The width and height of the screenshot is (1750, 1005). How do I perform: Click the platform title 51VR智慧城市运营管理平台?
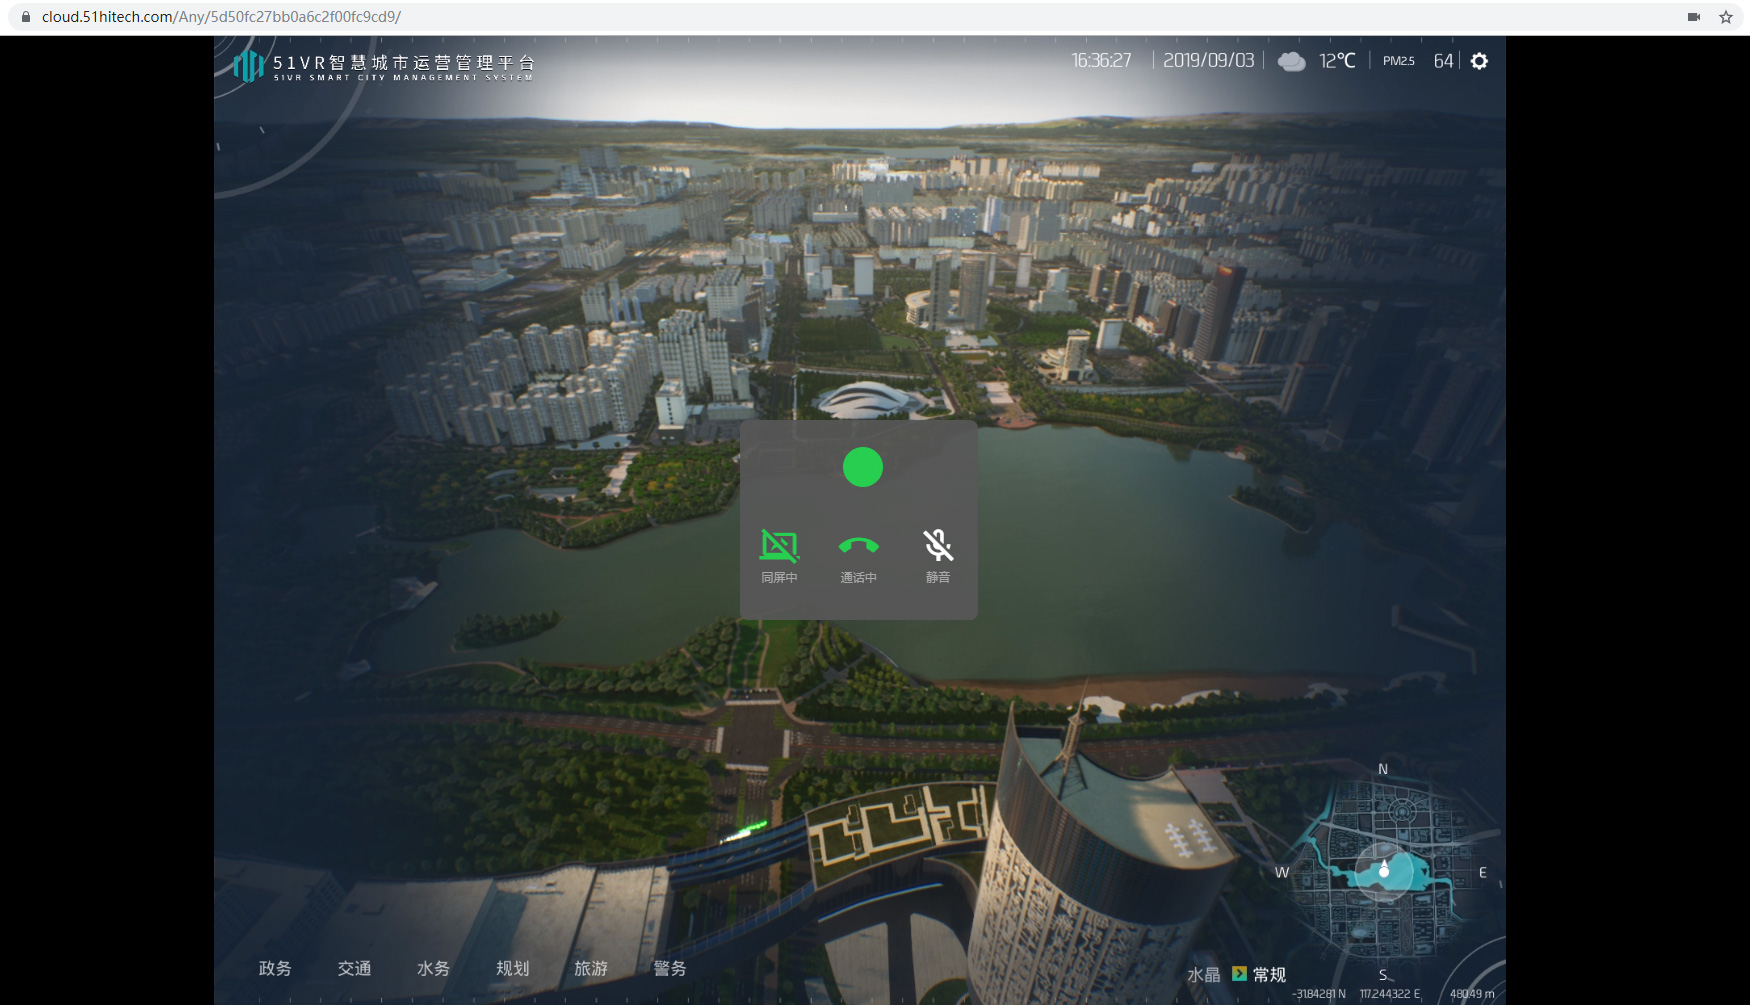(404, 63)
